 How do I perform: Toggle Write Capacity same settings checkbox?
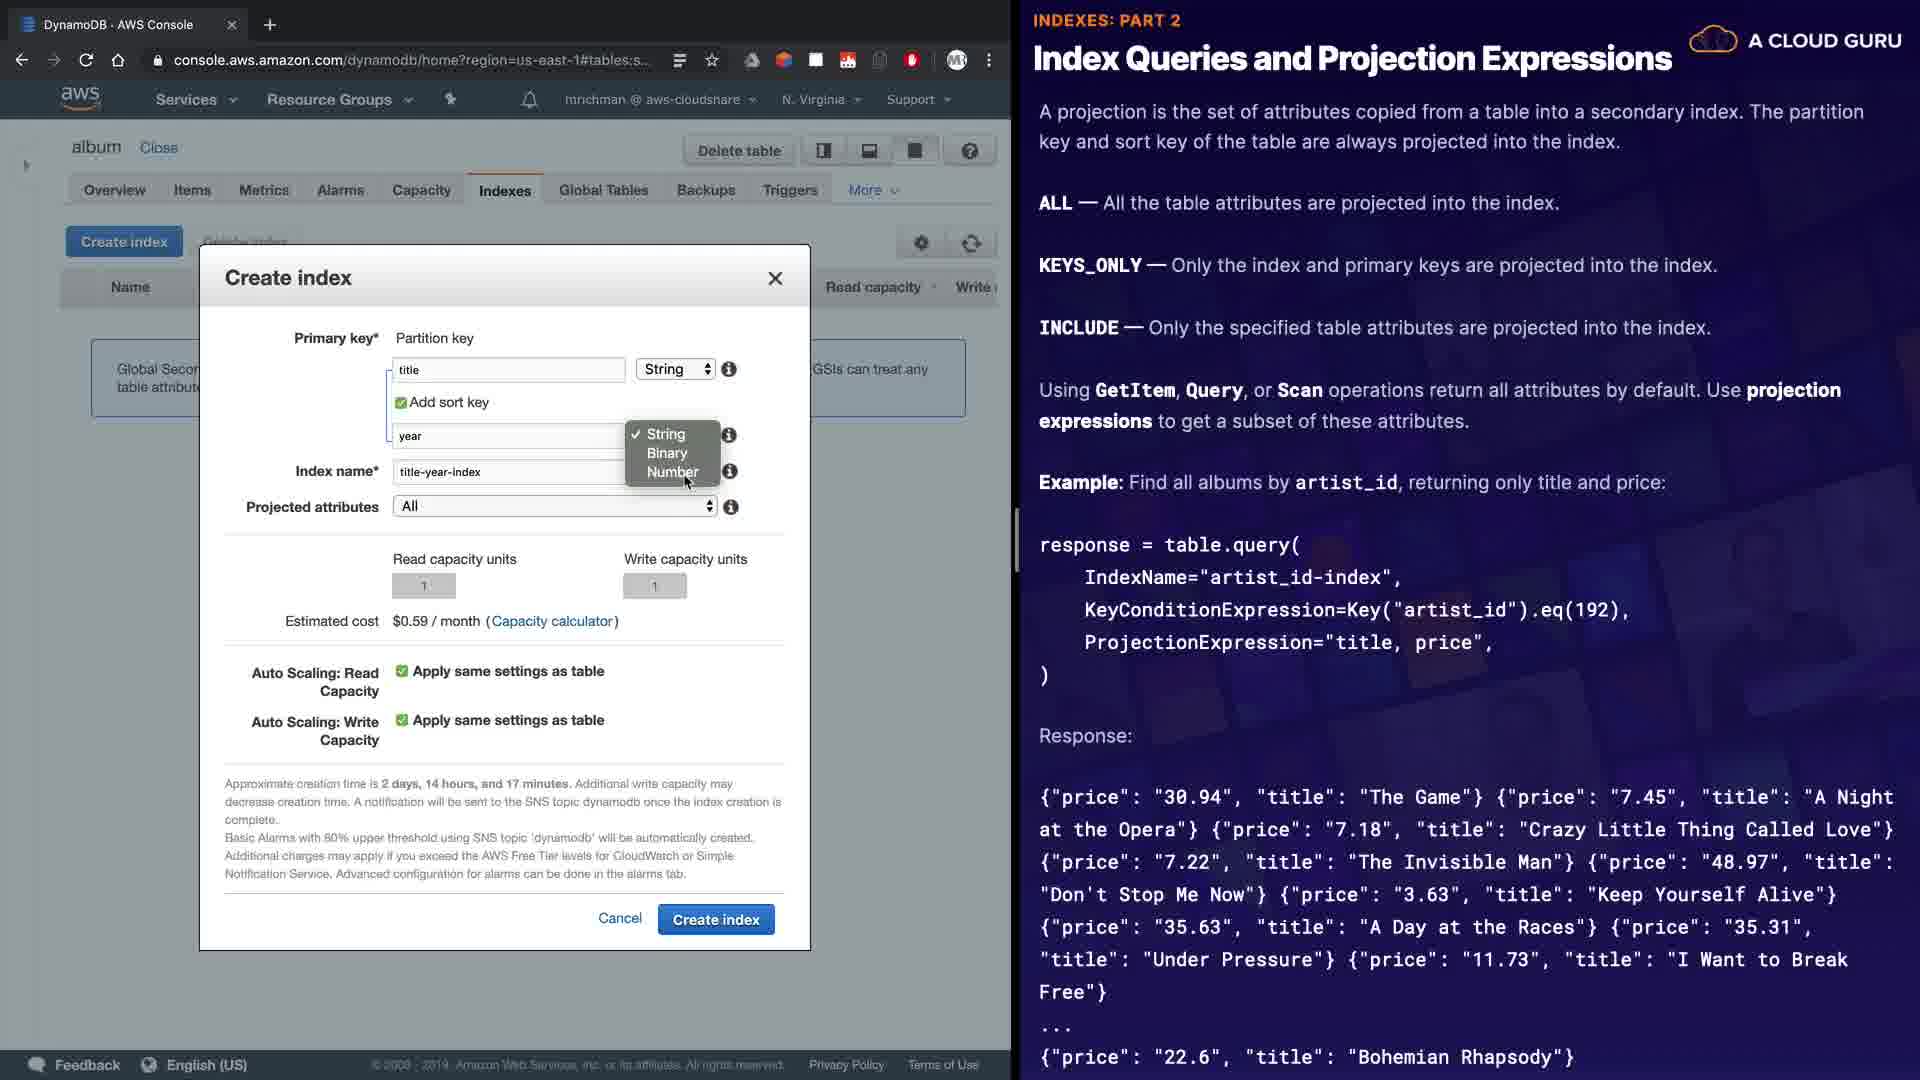coord(402,720)
